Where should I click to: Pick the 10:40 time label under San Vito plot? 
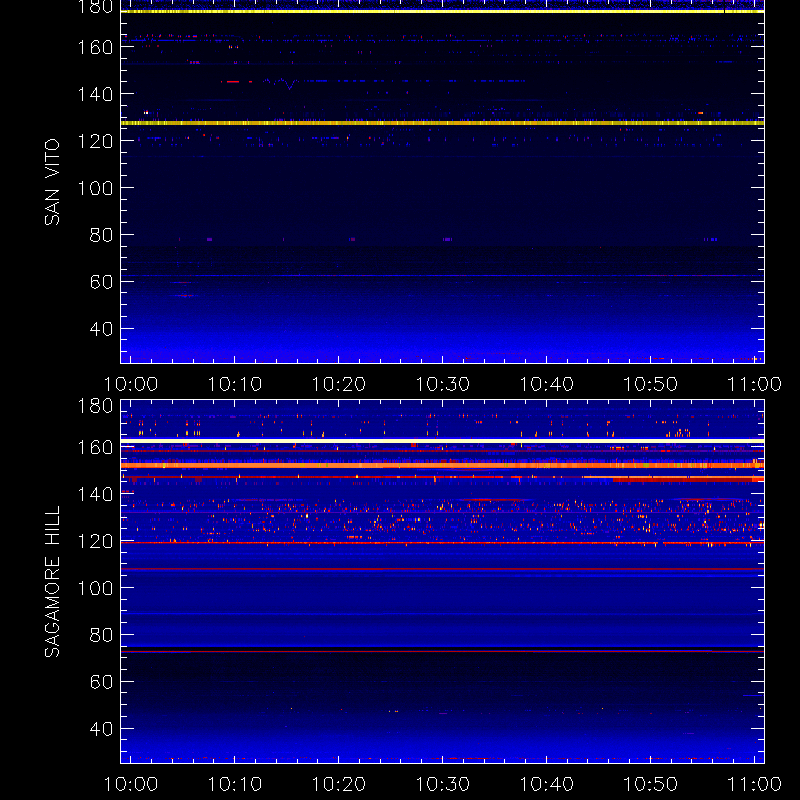547,384
